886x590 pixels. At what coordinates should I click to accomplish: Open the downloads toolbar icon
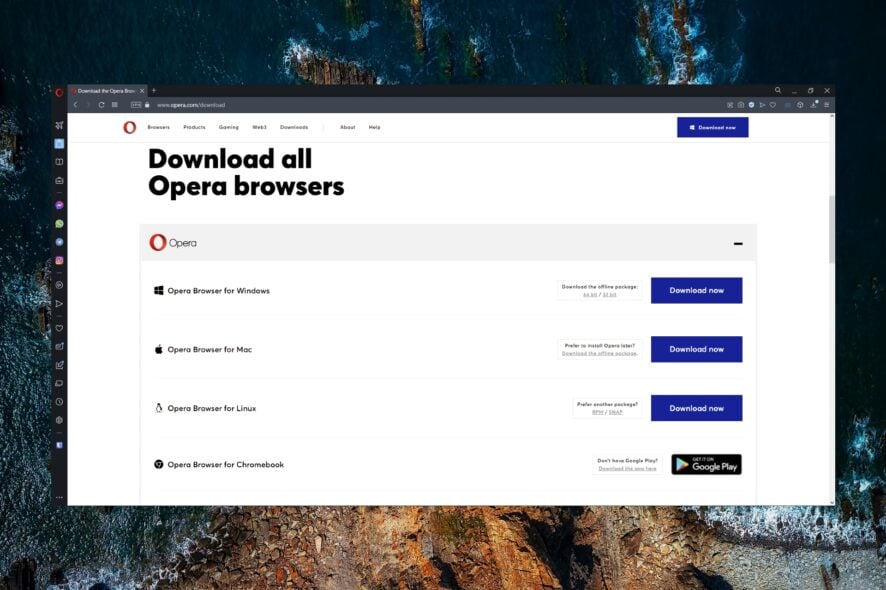coord(814,105)
